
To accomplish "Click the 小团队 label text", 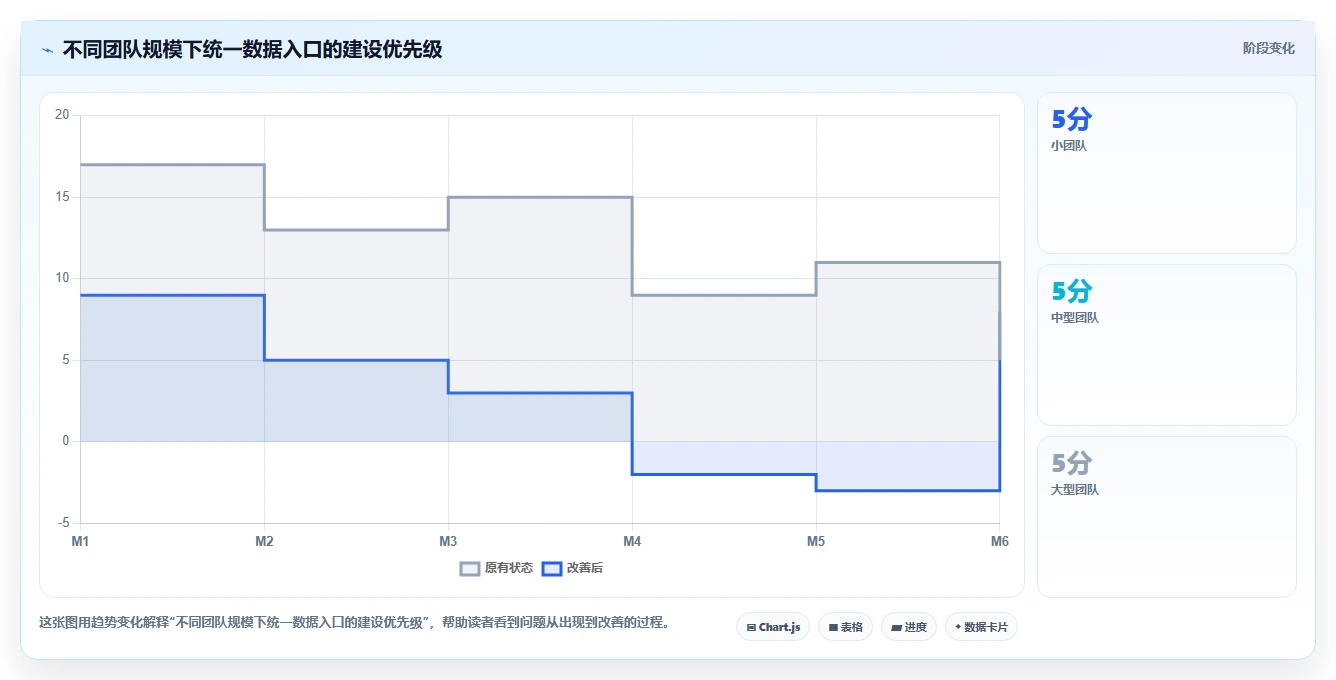I will pyautogui.click(x=1069, y=146).
